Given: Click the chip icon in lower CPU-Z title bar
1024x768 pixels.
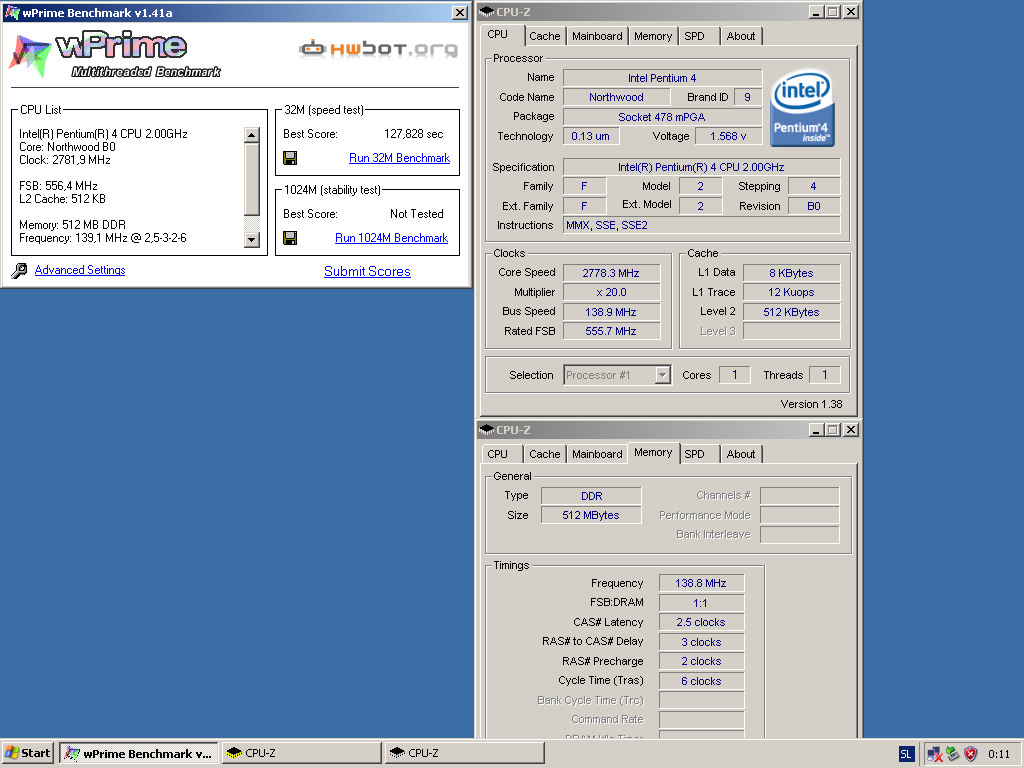Looking at the screenshot, I should coord(487,430).
